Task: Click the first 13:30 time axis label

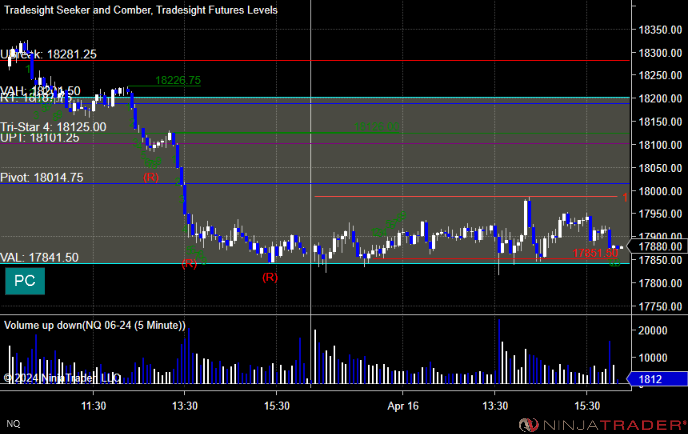Action: [185, 406]
